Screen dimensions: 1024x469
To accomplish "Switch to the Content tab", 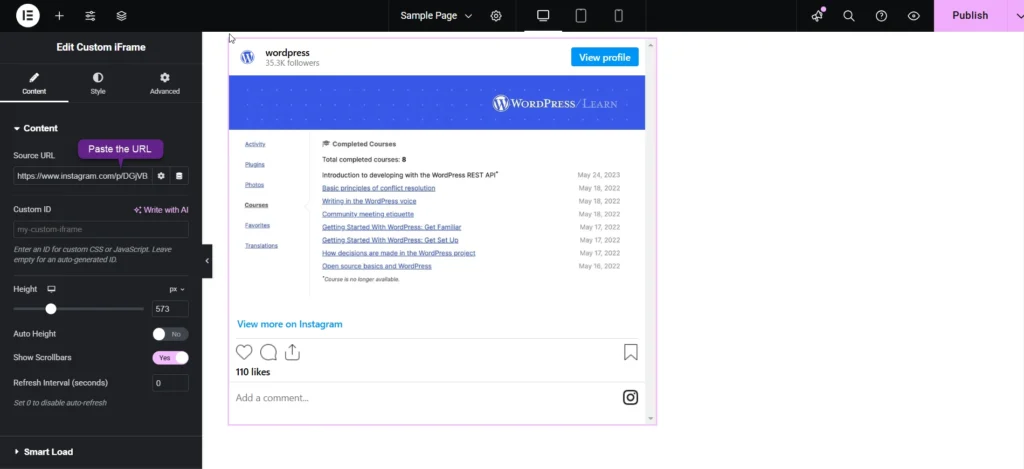I will pos(34,84).
